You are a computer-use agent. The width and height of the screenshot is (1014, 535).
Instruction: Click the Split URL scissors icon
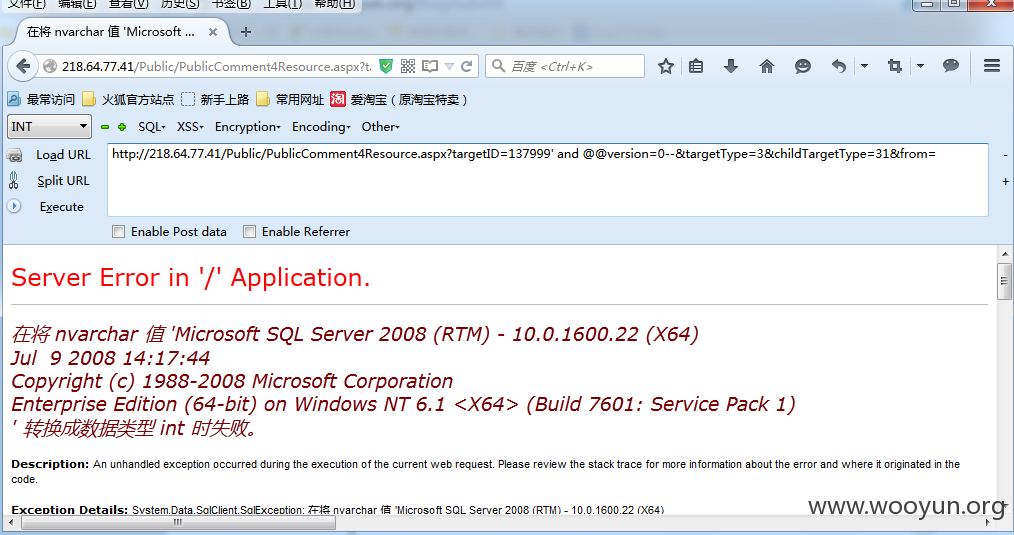point(14,180)
